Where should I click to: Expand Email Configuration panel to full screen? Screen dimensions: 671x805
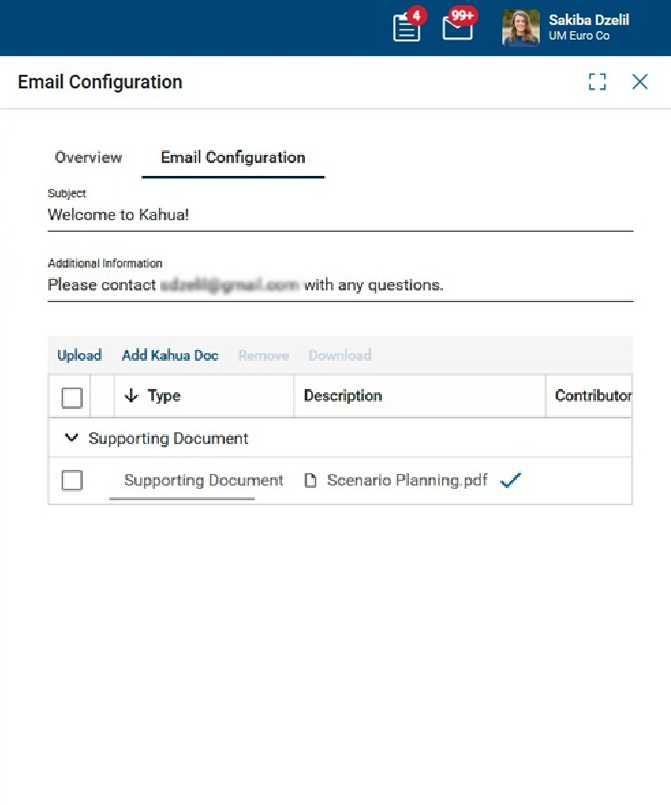(x=597, y=82)
